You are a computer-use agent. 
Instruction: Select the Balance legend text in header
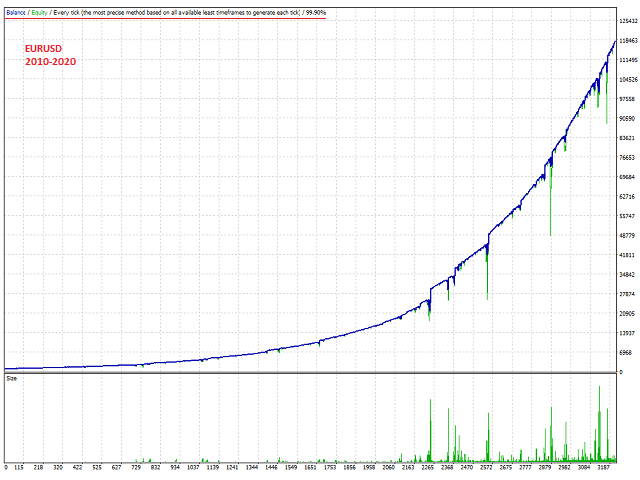tap(16, 12)
